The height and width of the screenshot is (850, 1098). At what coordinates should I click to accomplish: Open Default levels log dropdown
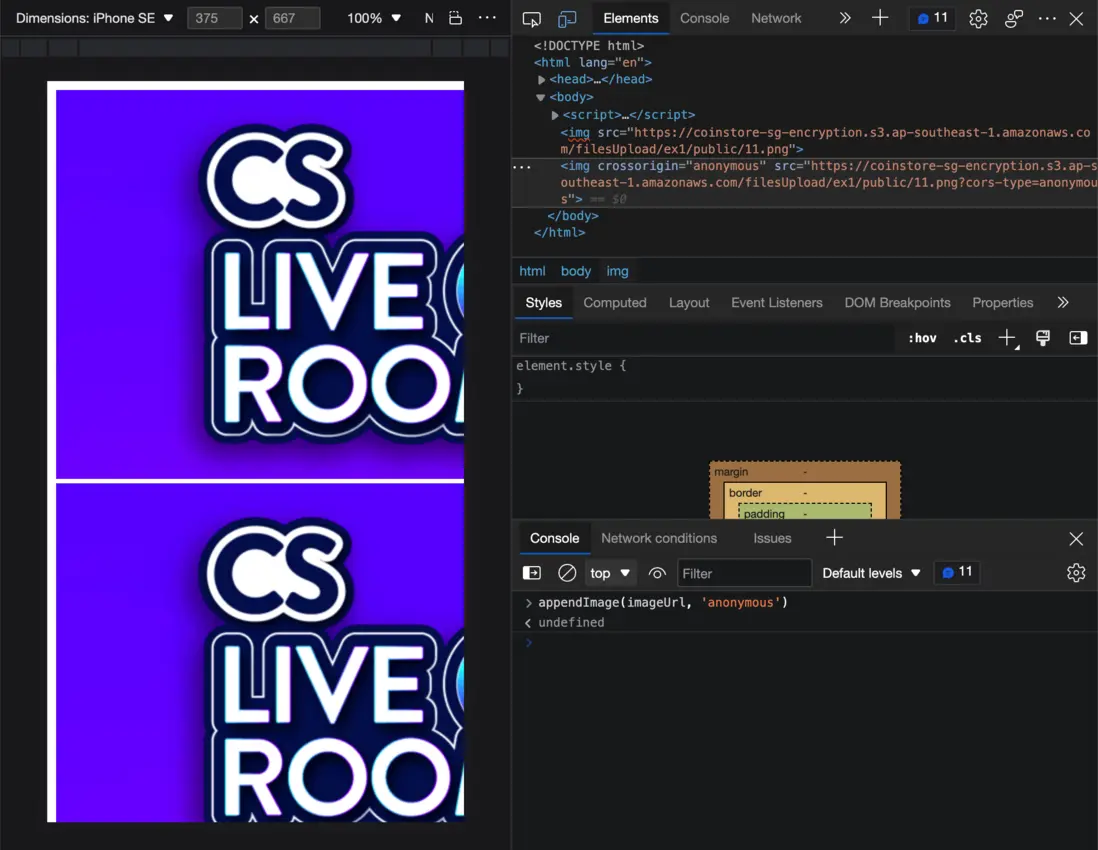pyautogui.click(x=871, y=573)
